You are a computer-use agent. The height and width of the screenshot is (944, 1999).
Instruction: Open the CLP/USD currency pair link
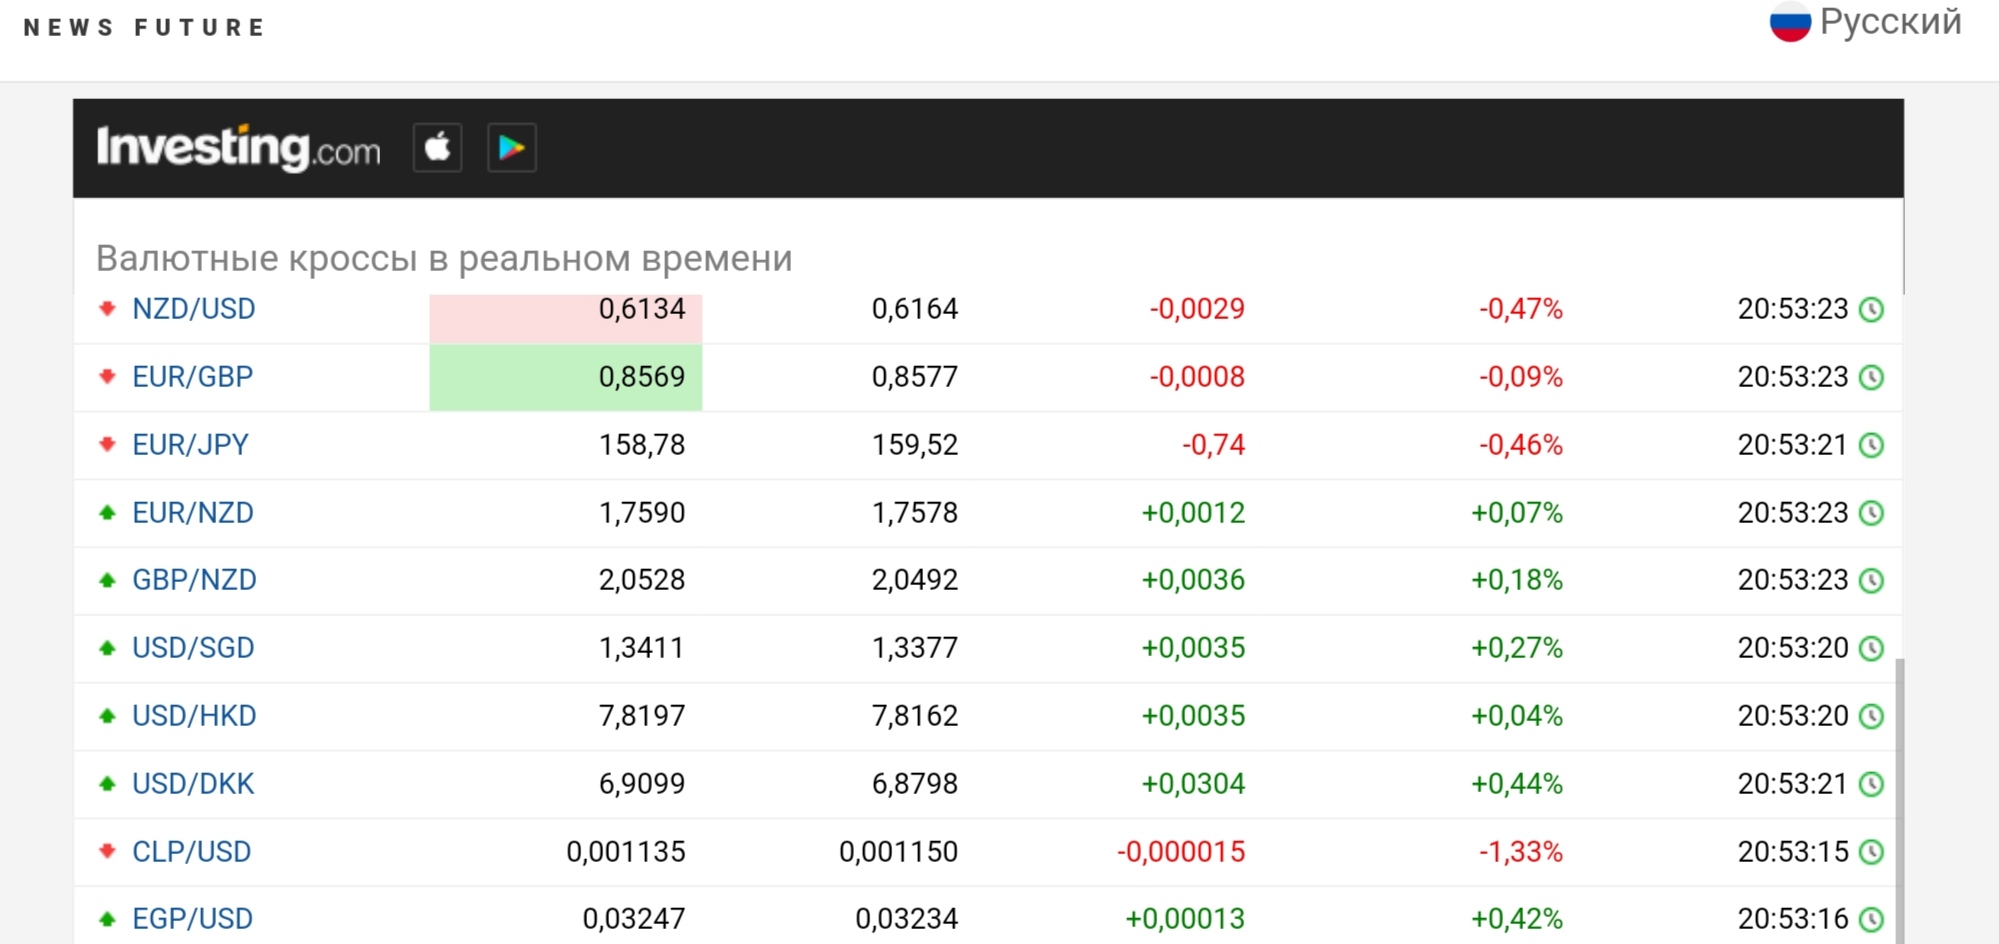coord(192,852)
